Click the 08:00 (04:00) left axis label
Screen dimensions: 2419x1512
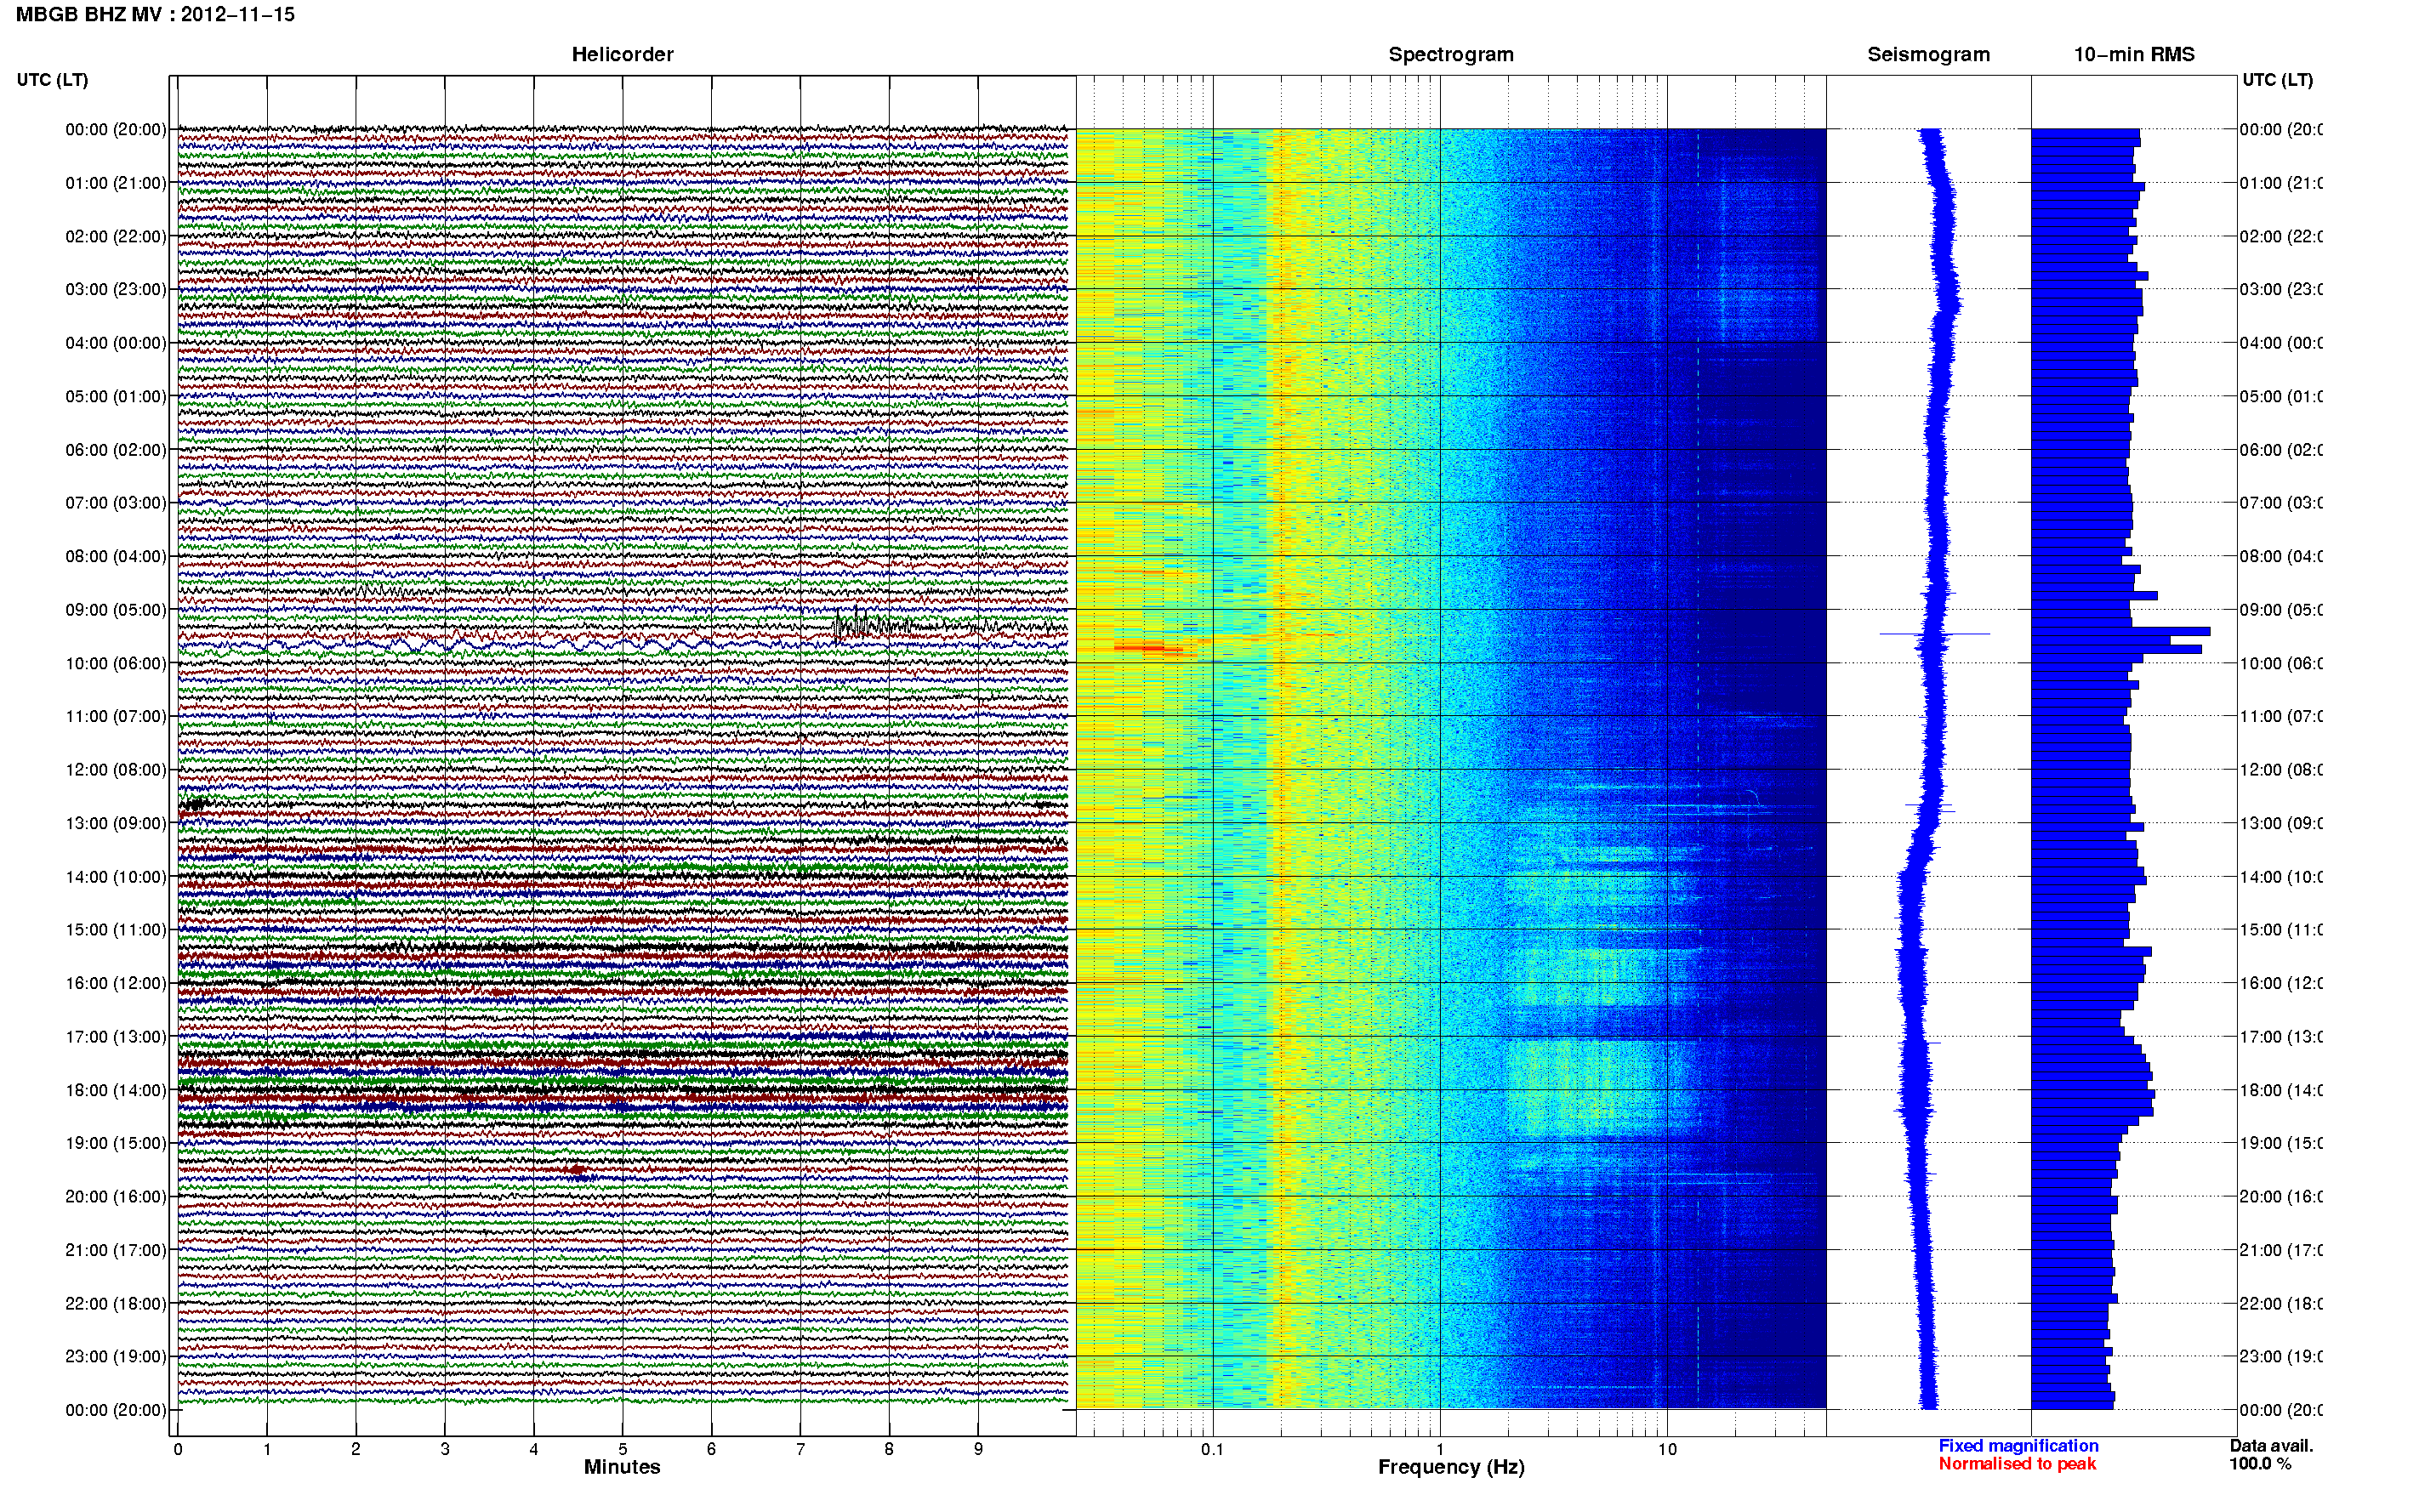116,556
